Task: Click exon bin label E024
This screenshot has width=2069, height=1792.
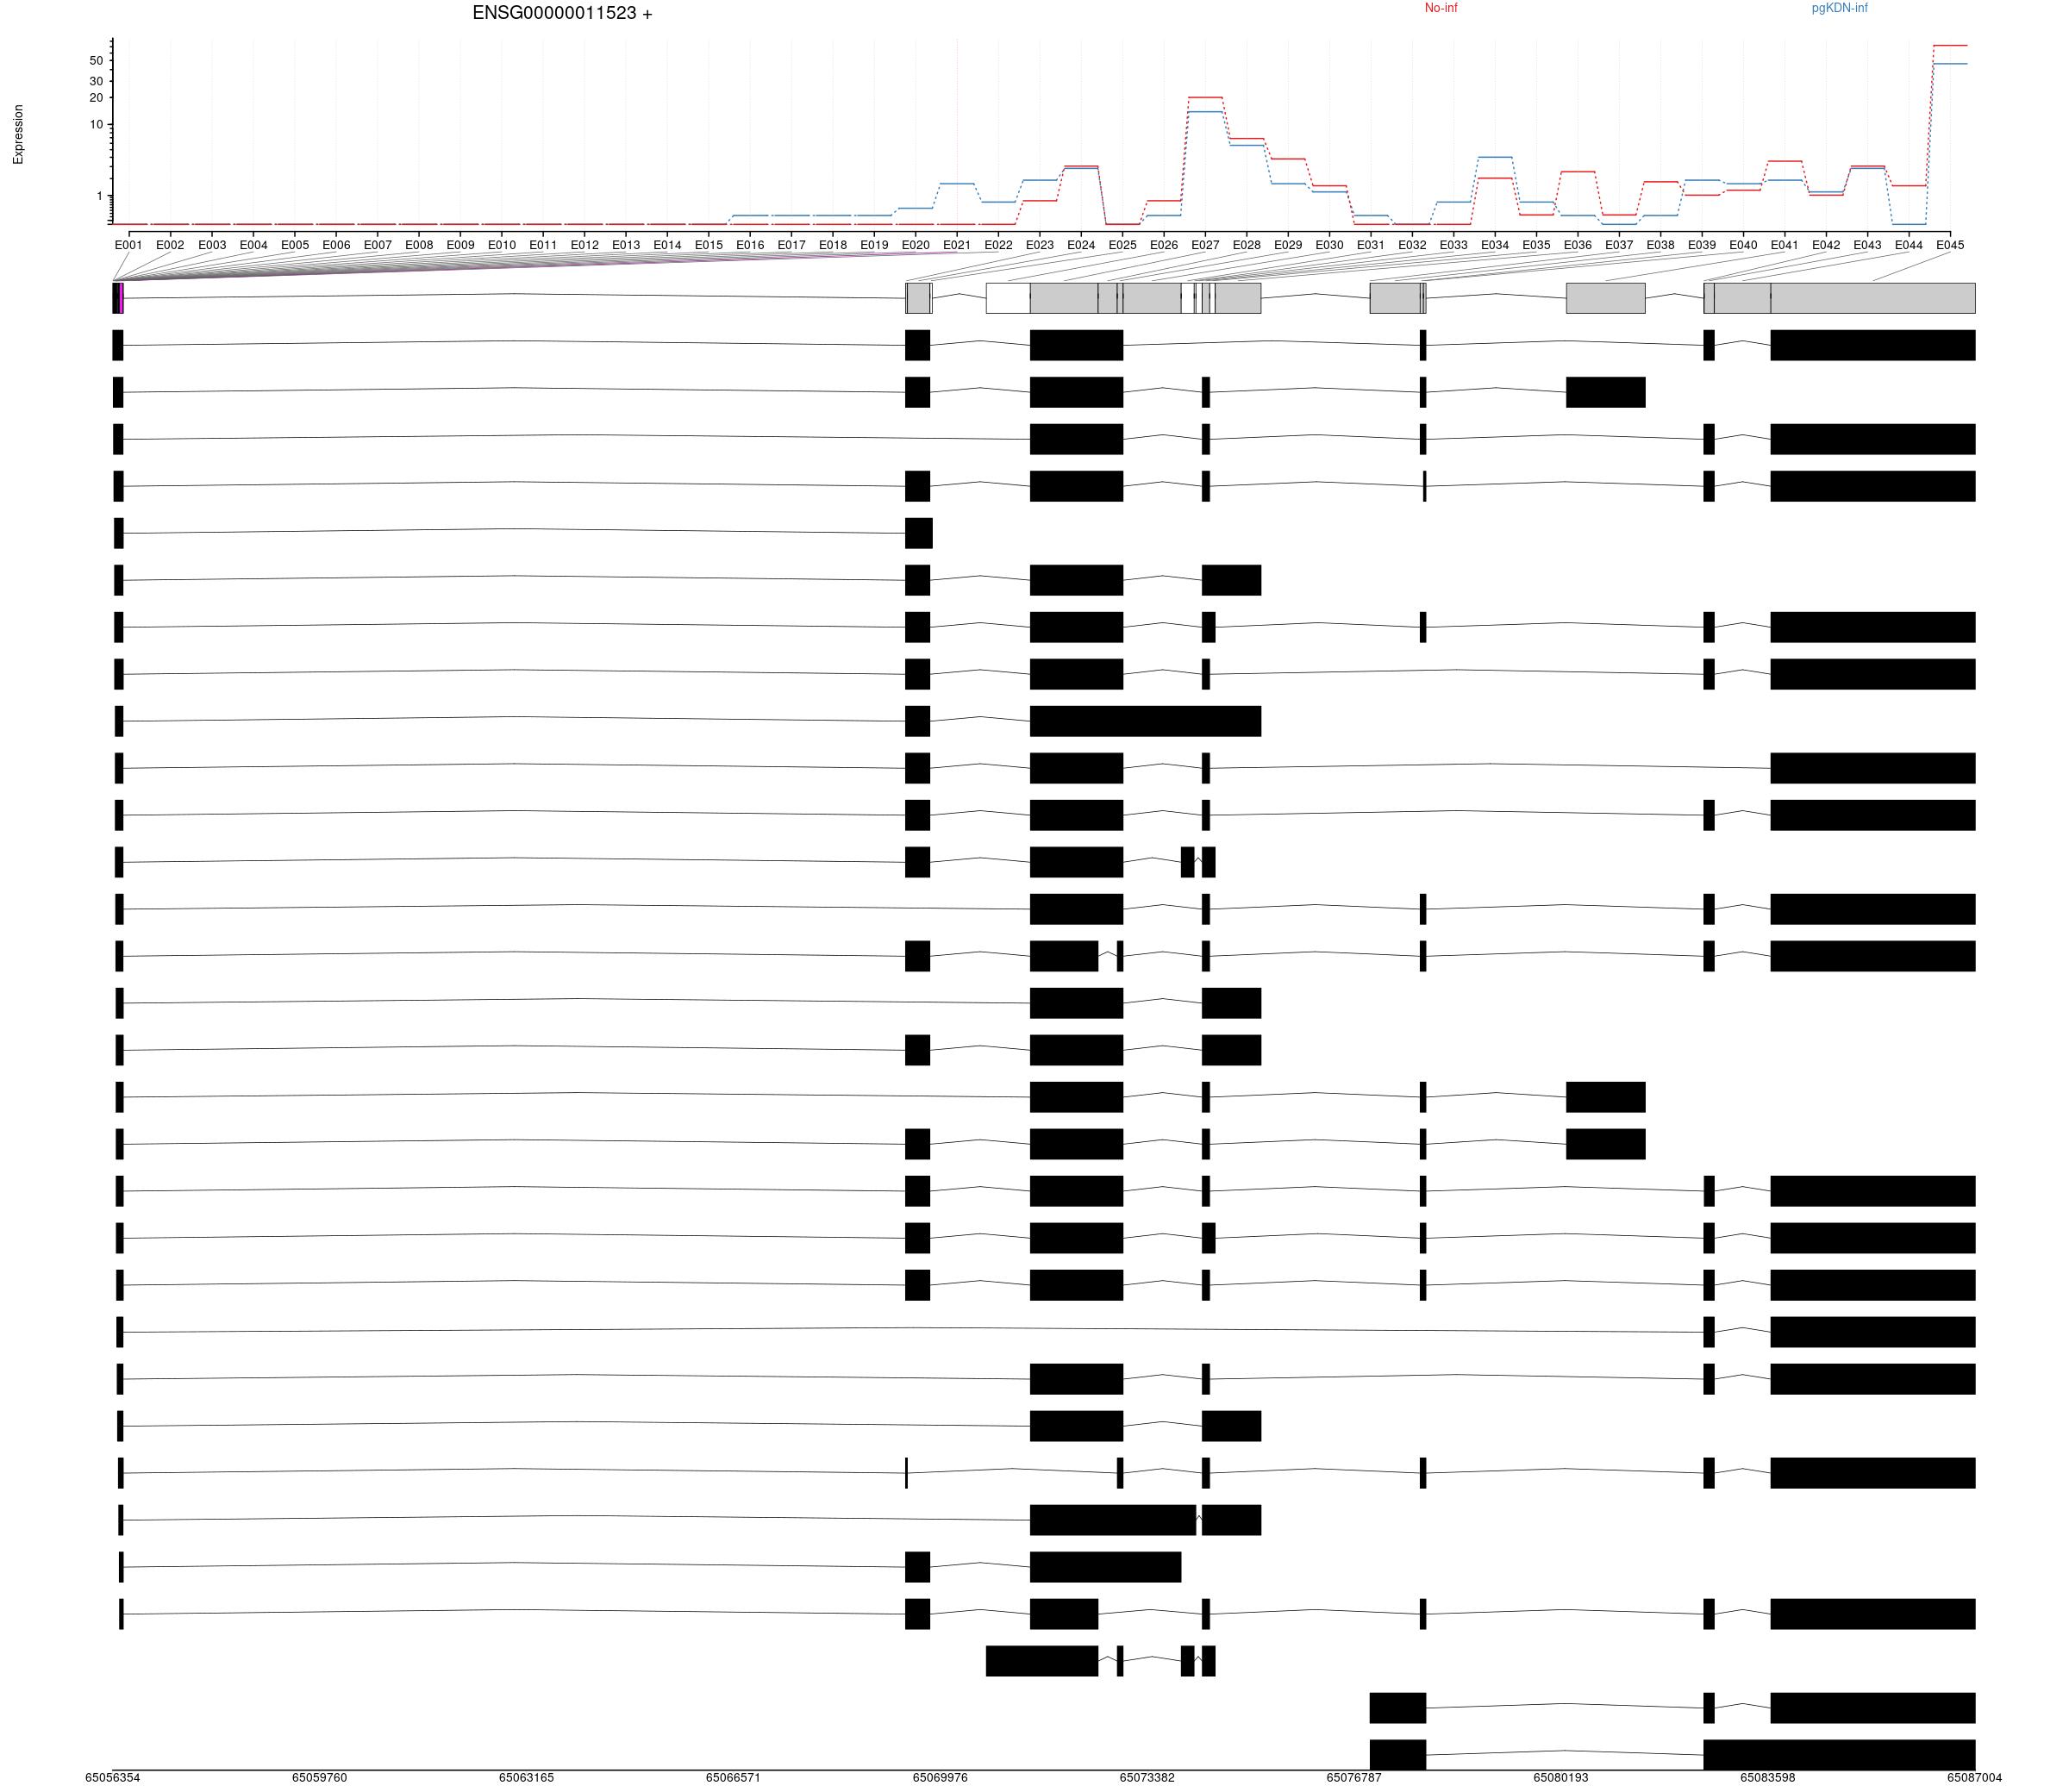Action: (x=1081, y=245)
